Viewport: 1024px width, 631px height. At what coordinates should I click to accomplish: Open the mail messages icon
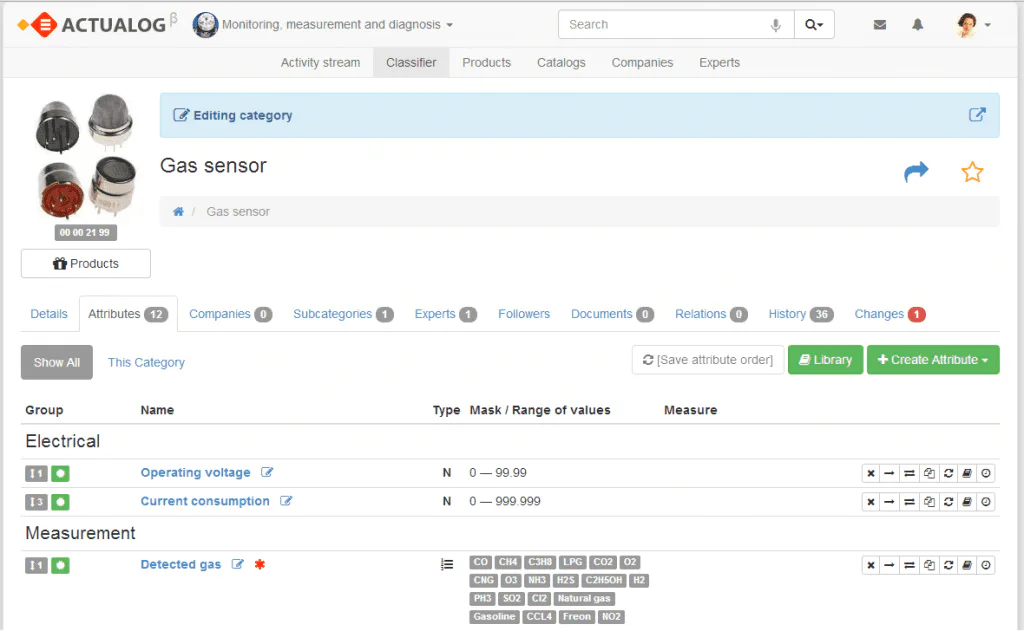tap(880, 25)
